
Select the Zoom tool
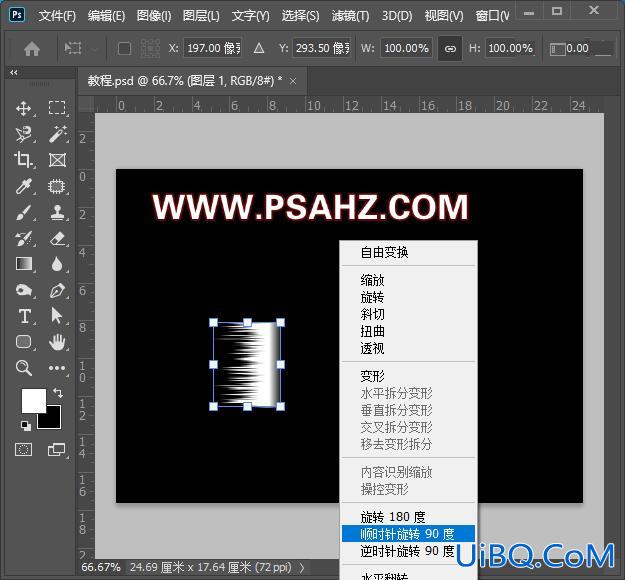pyautogui.click(x=24, y=368)
